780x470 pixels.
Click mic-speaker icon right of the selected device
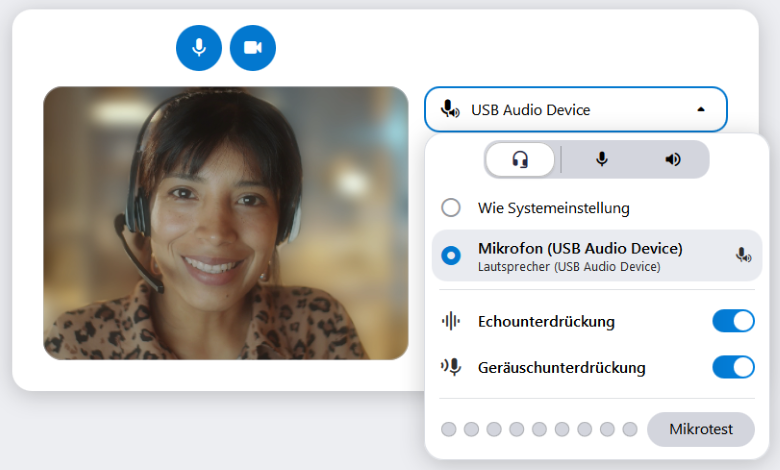[x=743, y=255]
